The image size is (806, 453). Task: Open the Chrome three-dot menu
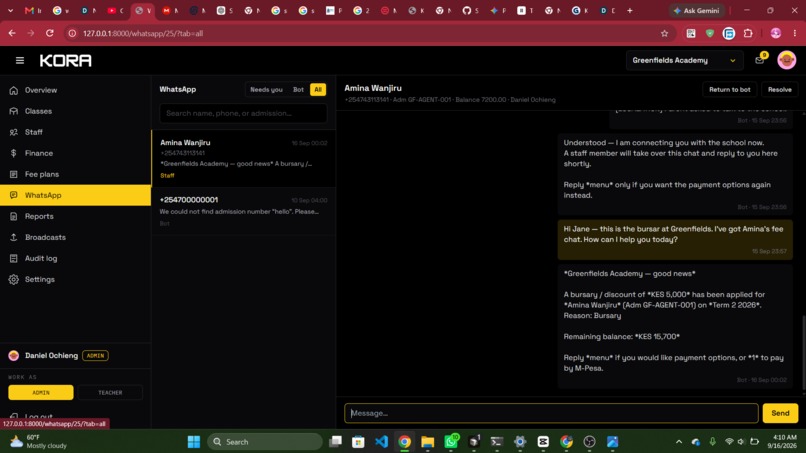[795, 33]
